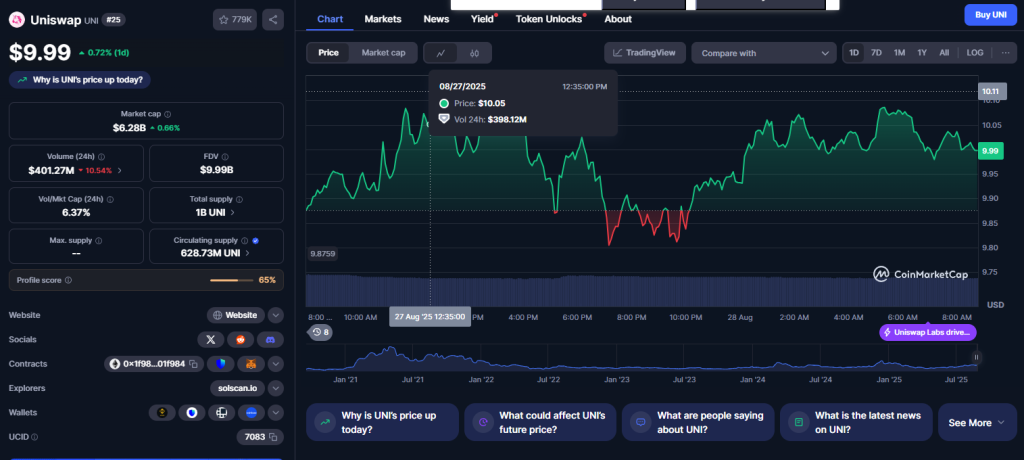Switch chart to Market cap view
The width and height of the screenshot is (1024, 460).
pos(383,52)
